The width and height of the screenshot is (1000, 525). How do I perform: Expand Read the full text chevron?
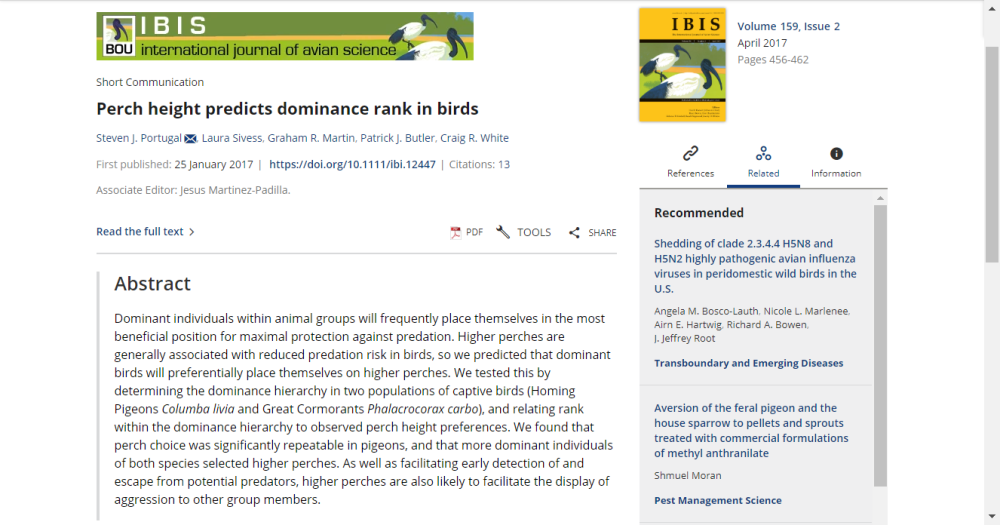click(x=191, y=232)
